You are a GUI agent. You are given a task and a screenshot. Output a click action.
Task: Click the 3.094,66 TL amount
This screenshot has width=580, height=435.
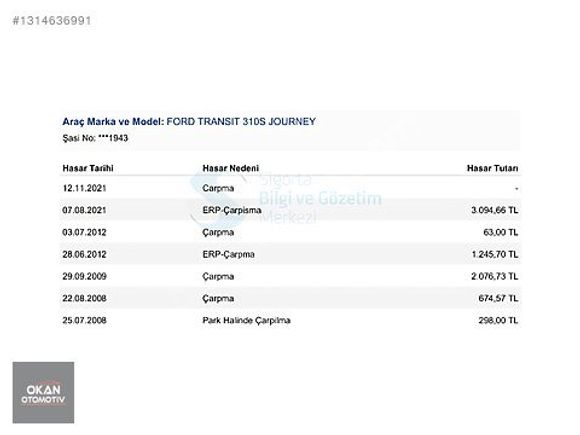pyautogui.click(x=495, y=210)
